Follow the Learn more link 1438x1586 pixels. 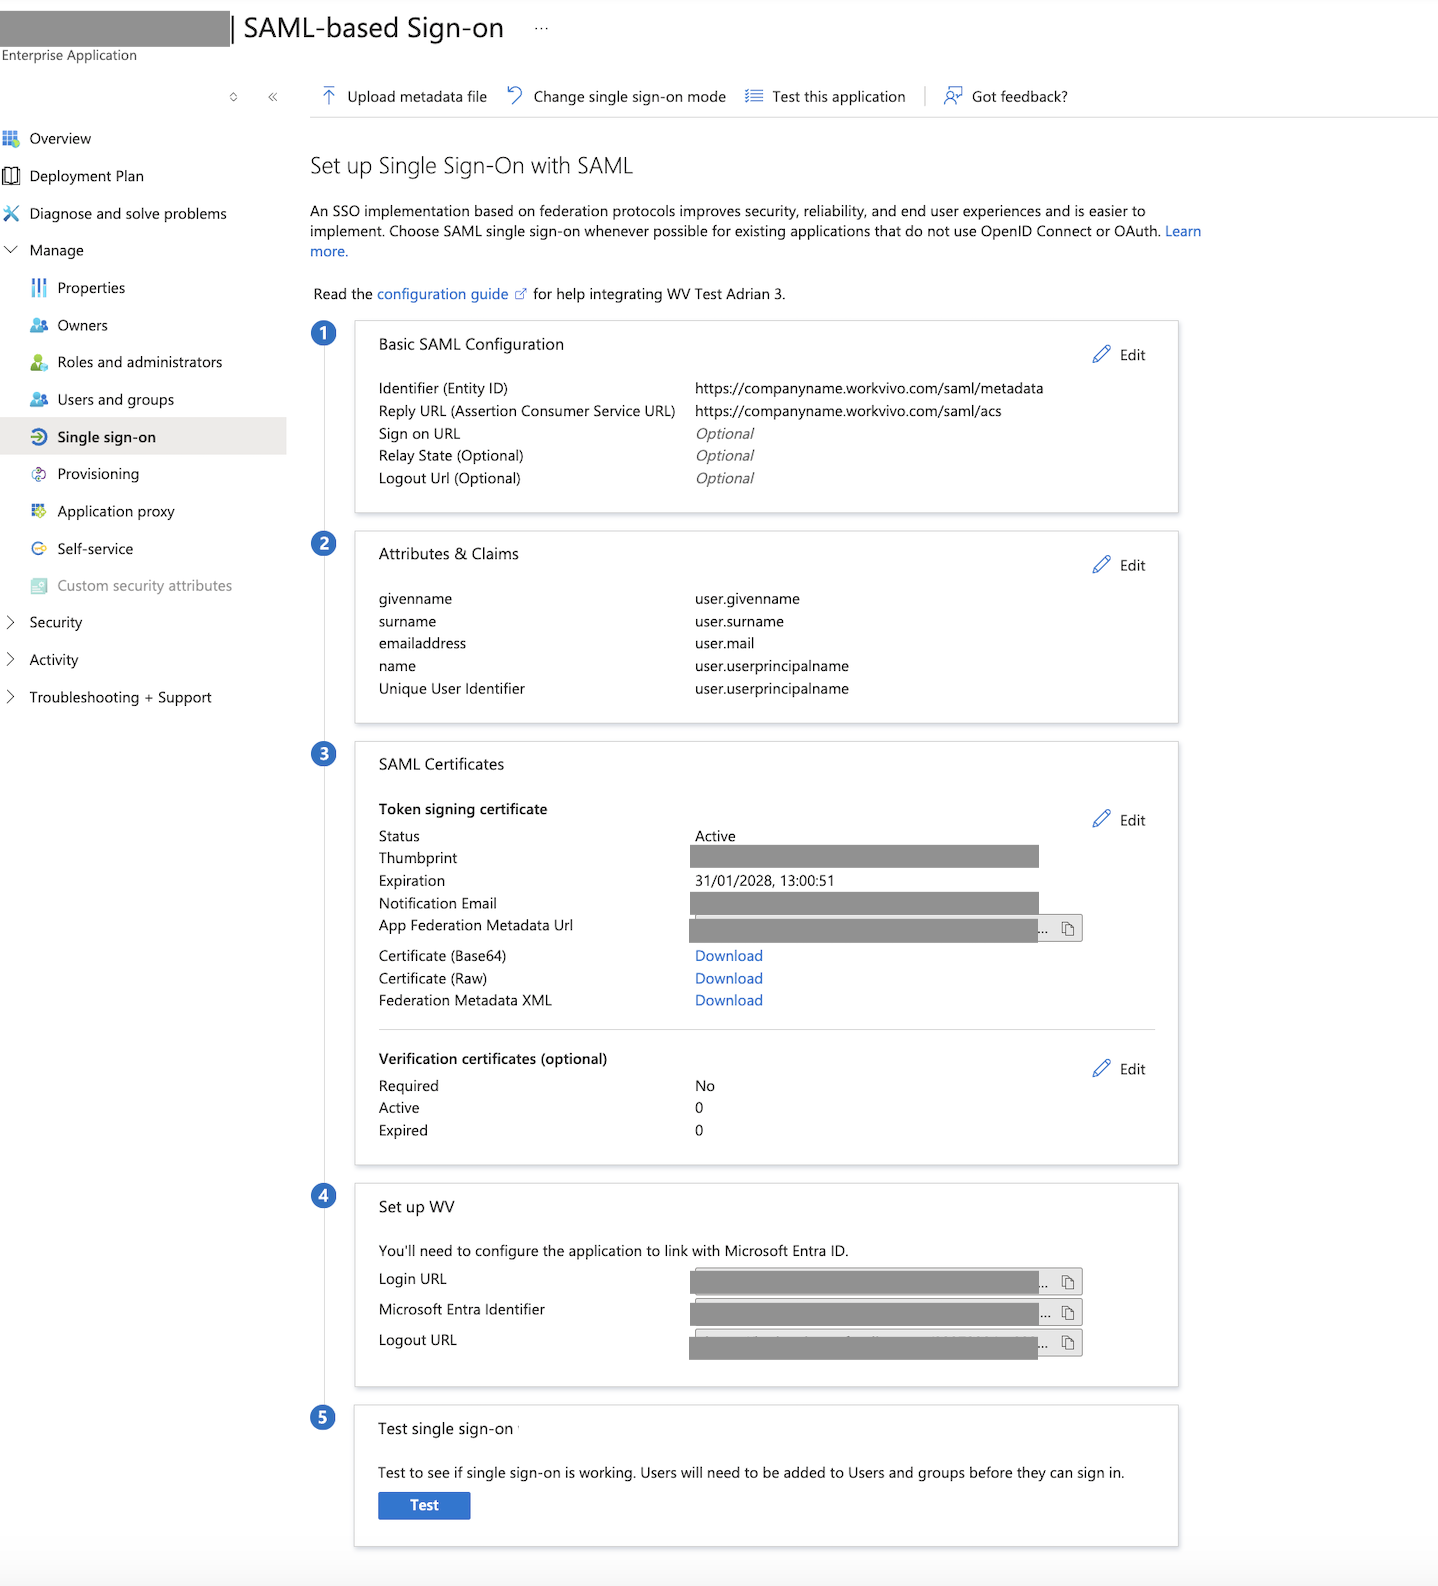pos(1183,231)
